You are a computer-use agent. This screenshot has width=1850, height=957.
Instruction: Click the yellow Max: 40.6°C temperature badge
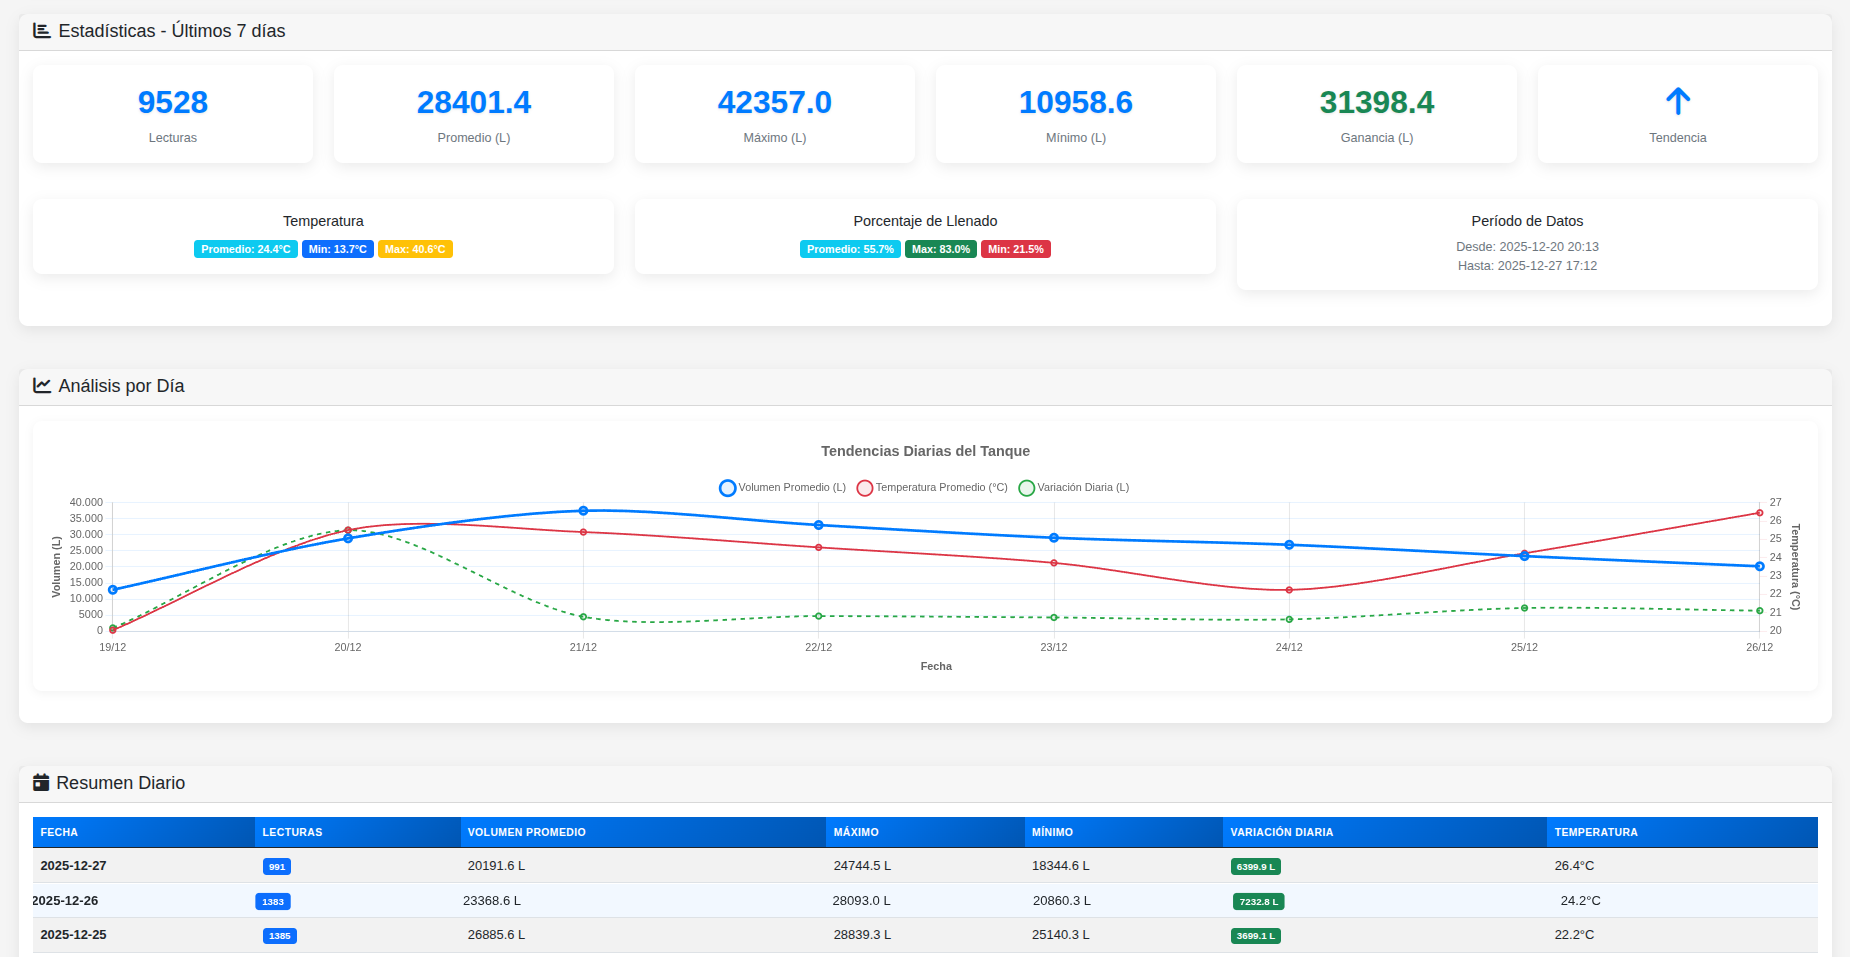tap(415, 249)
